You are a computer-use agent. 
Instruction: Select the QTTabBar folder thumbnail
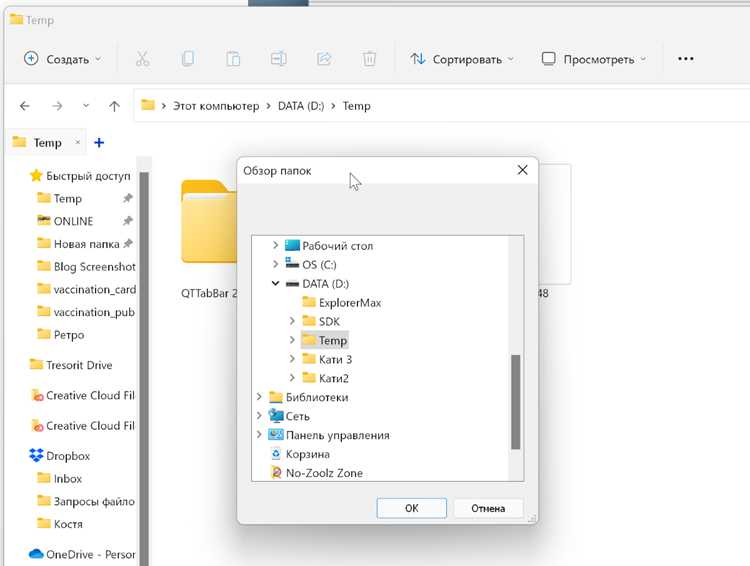coord(209,222)
